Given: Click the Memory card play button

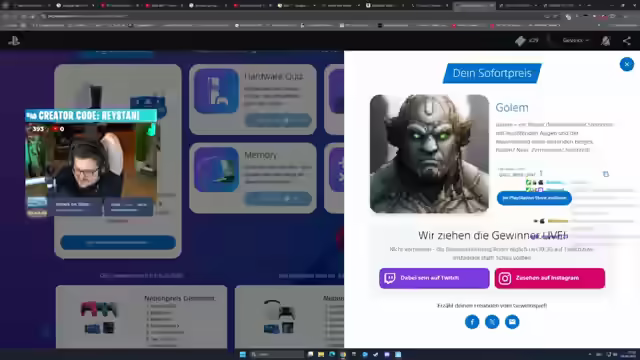Looking at the screenshot, I should coord(278,198).
